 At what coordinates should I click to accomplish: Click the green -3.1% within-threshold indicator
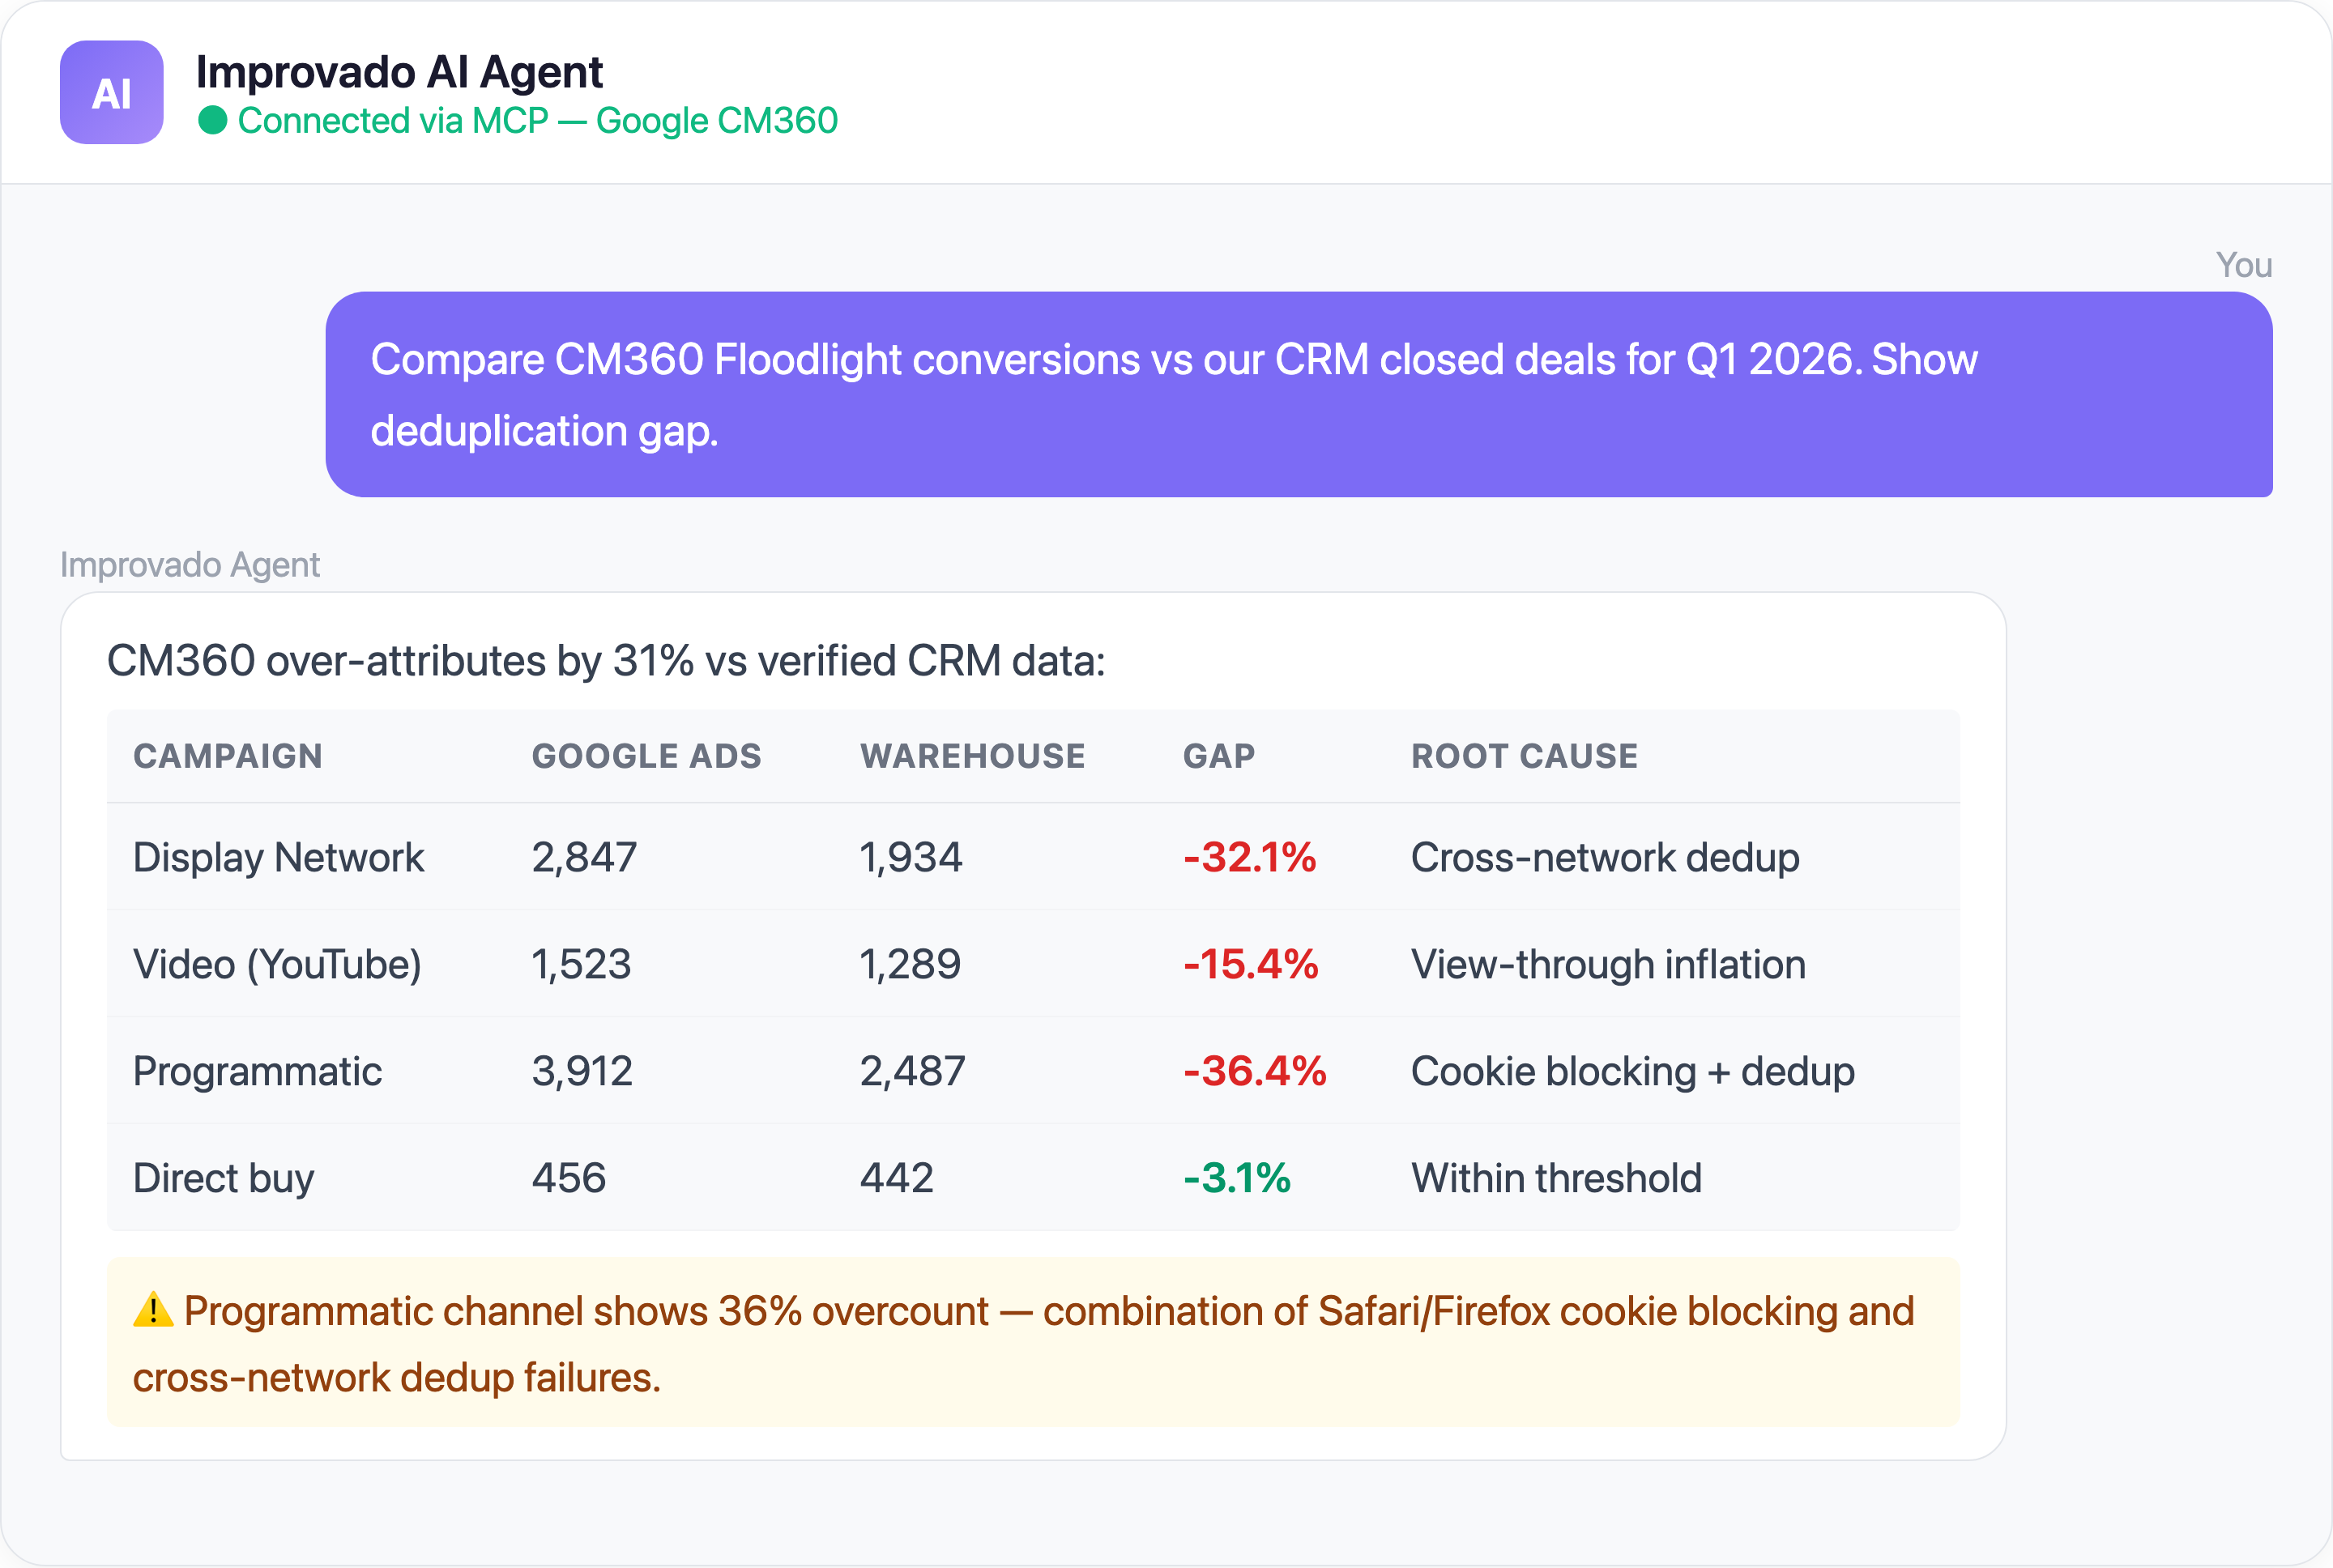point(1237,1178)
